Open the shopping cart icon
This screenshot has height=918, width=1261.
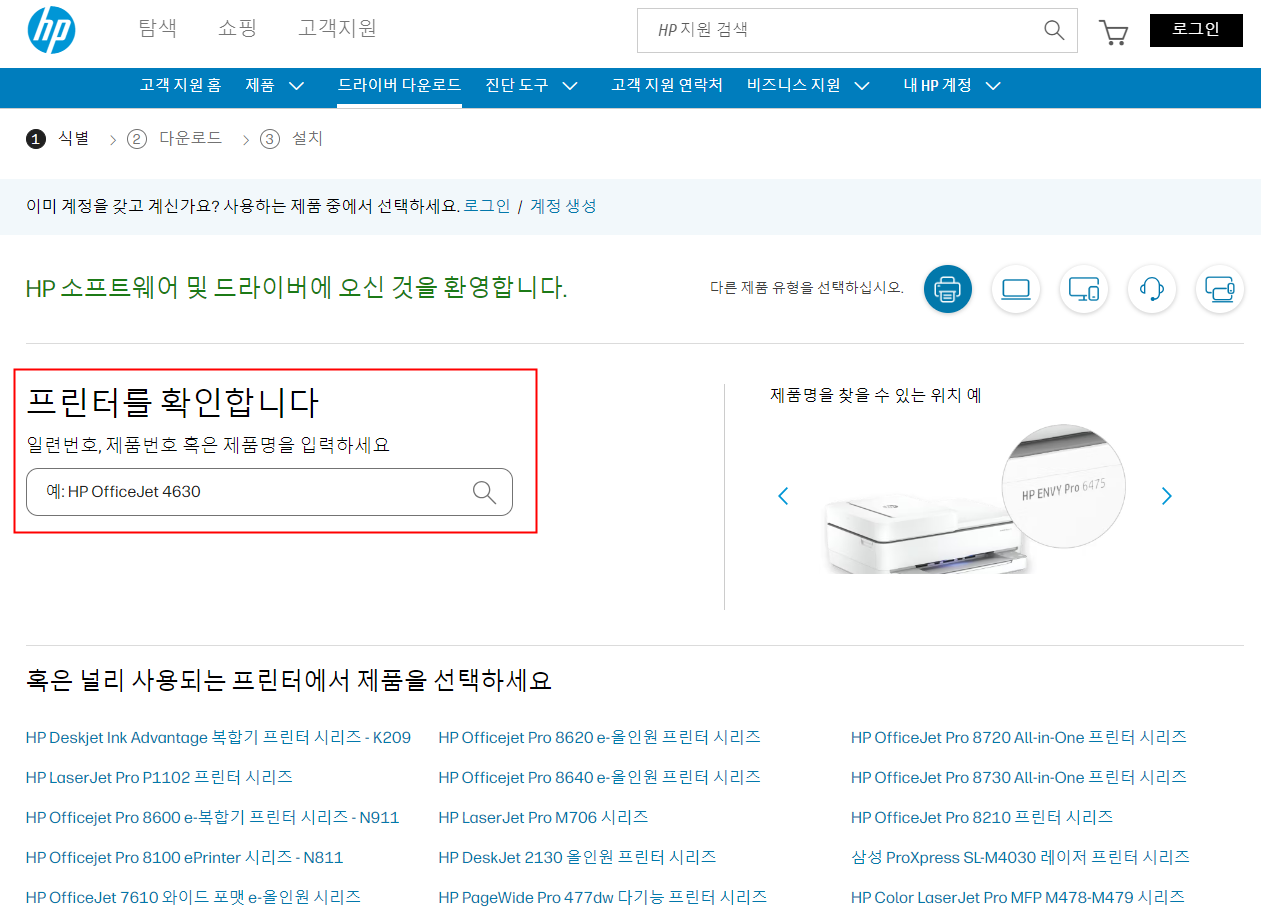pos(1113,32)
